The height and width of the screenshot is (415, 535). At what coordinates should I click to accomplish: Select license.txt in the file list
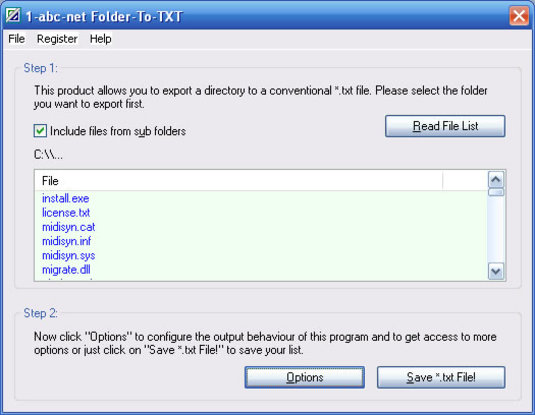click(66, 213)
